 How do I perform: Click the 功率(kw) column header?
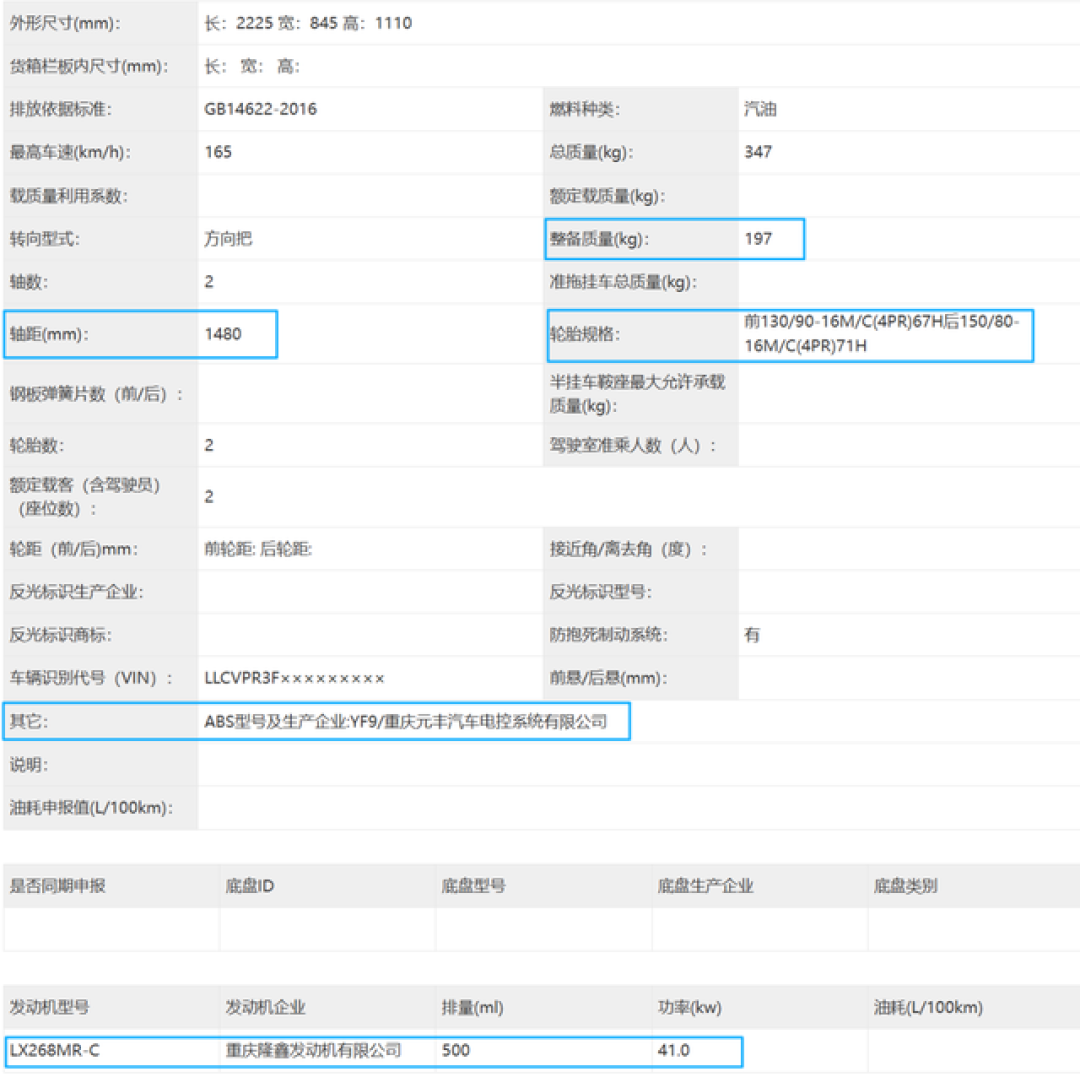[x=689, y=1007]
